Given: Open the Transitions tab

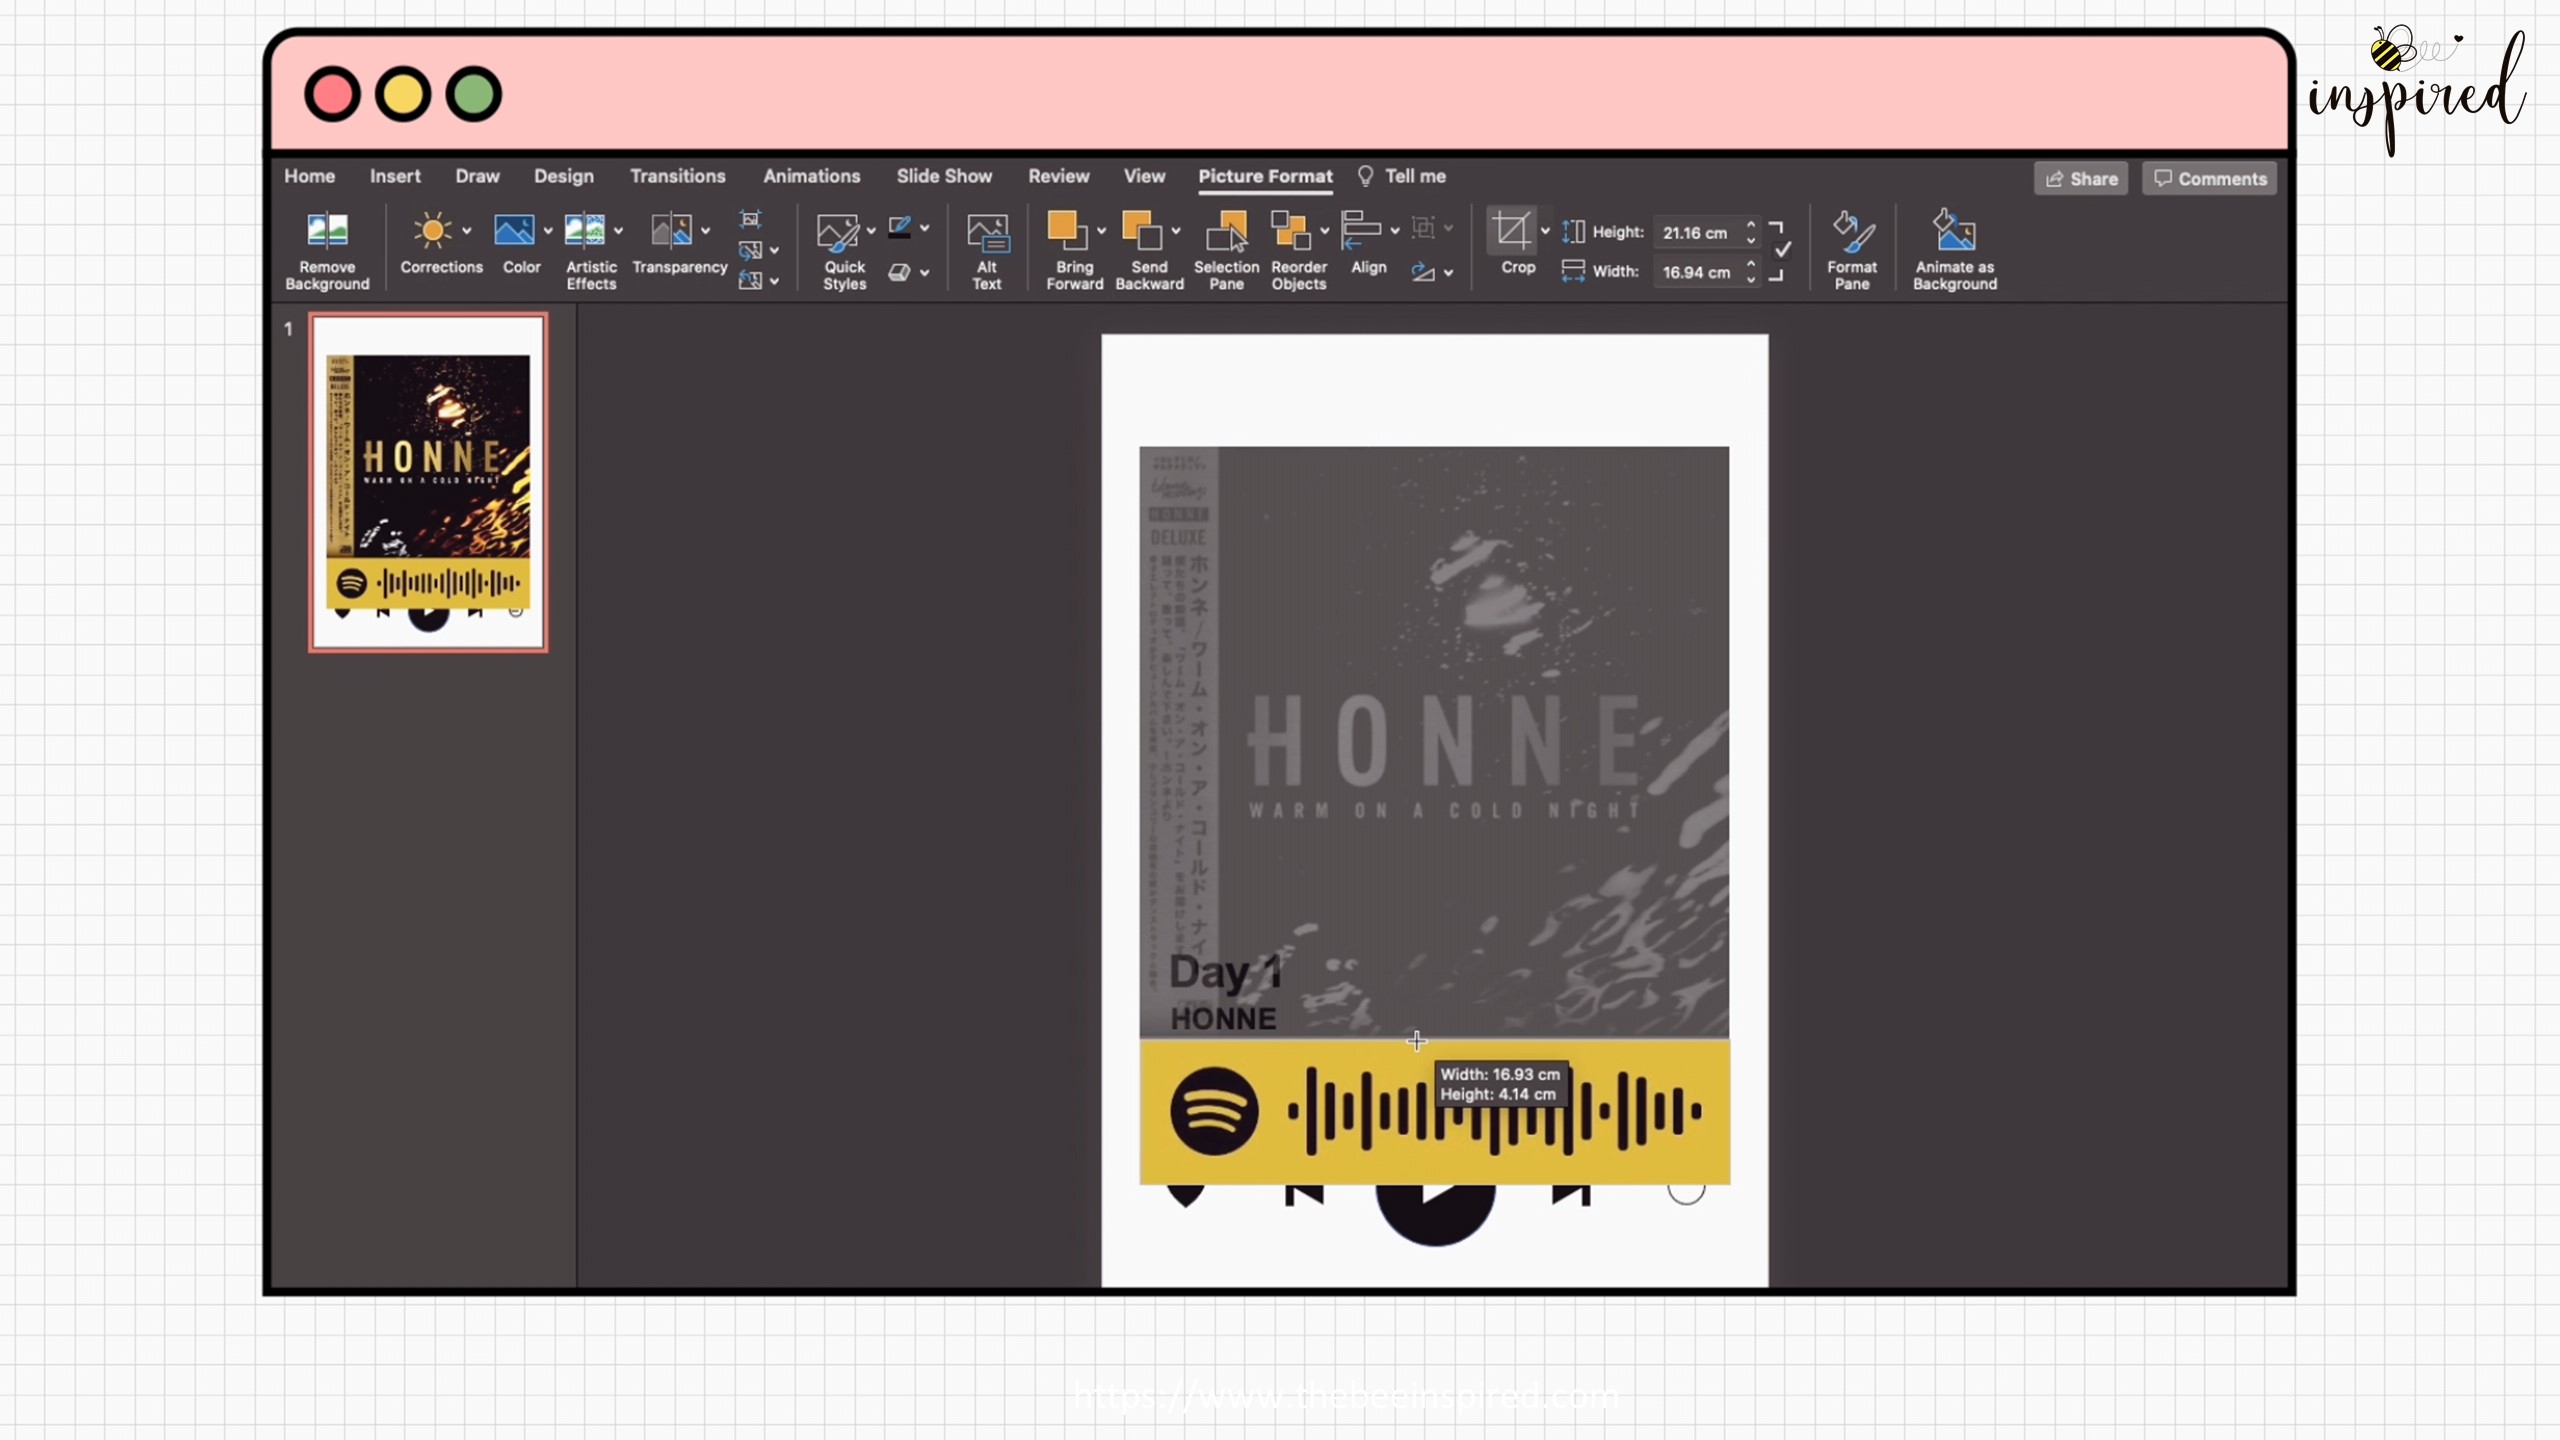Looking at the screenshot, I should pyautogui.click(x=677, y=176).
